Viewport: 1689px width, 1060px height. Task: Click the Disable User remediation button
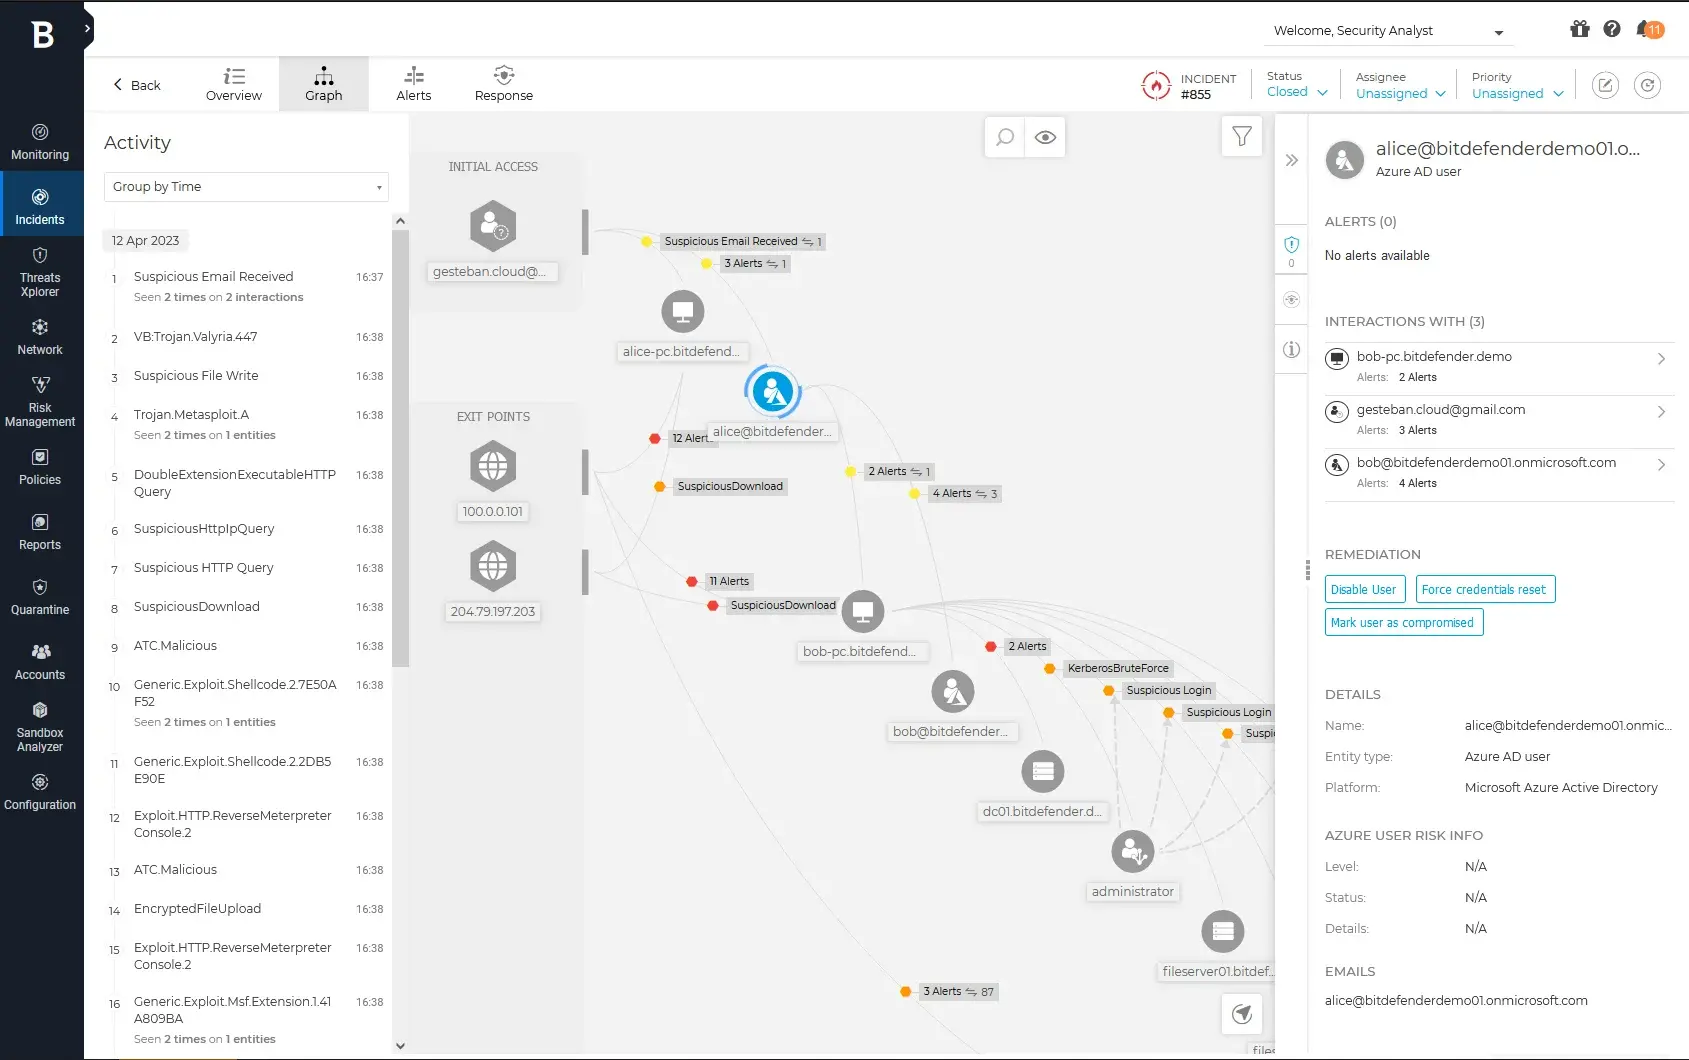(1364, 589)
